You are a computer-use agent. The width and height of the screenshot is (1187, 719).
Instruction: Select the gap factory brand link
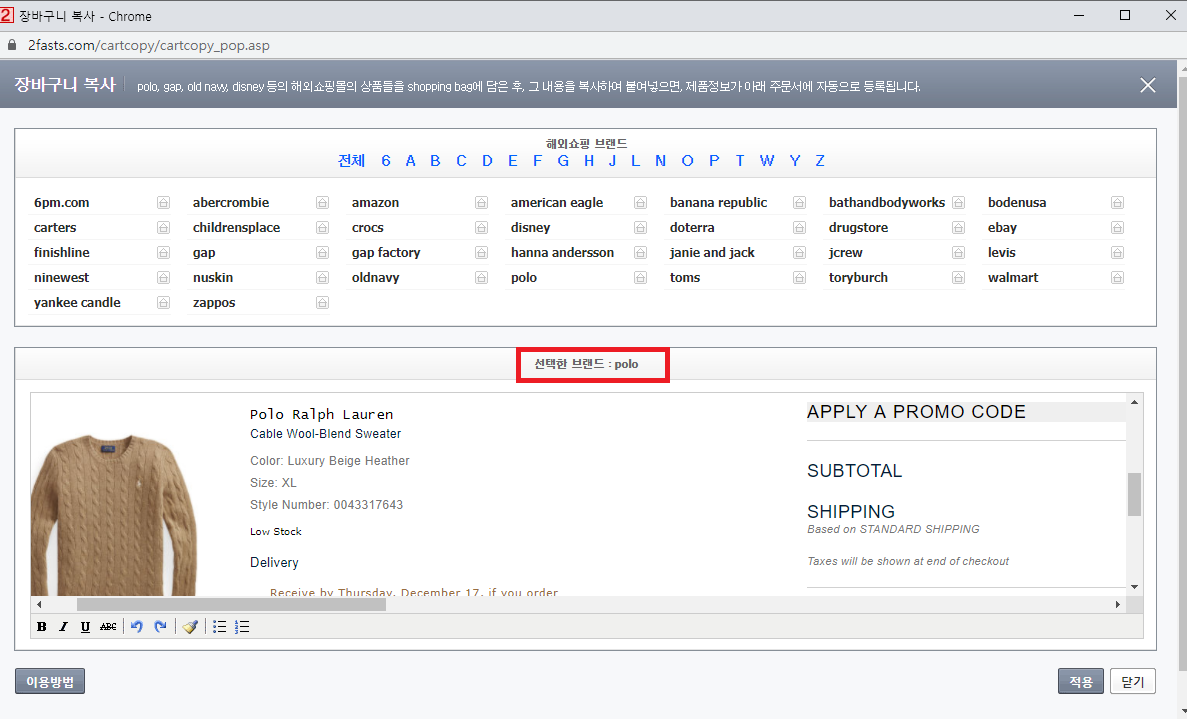[x=386, y=253]
